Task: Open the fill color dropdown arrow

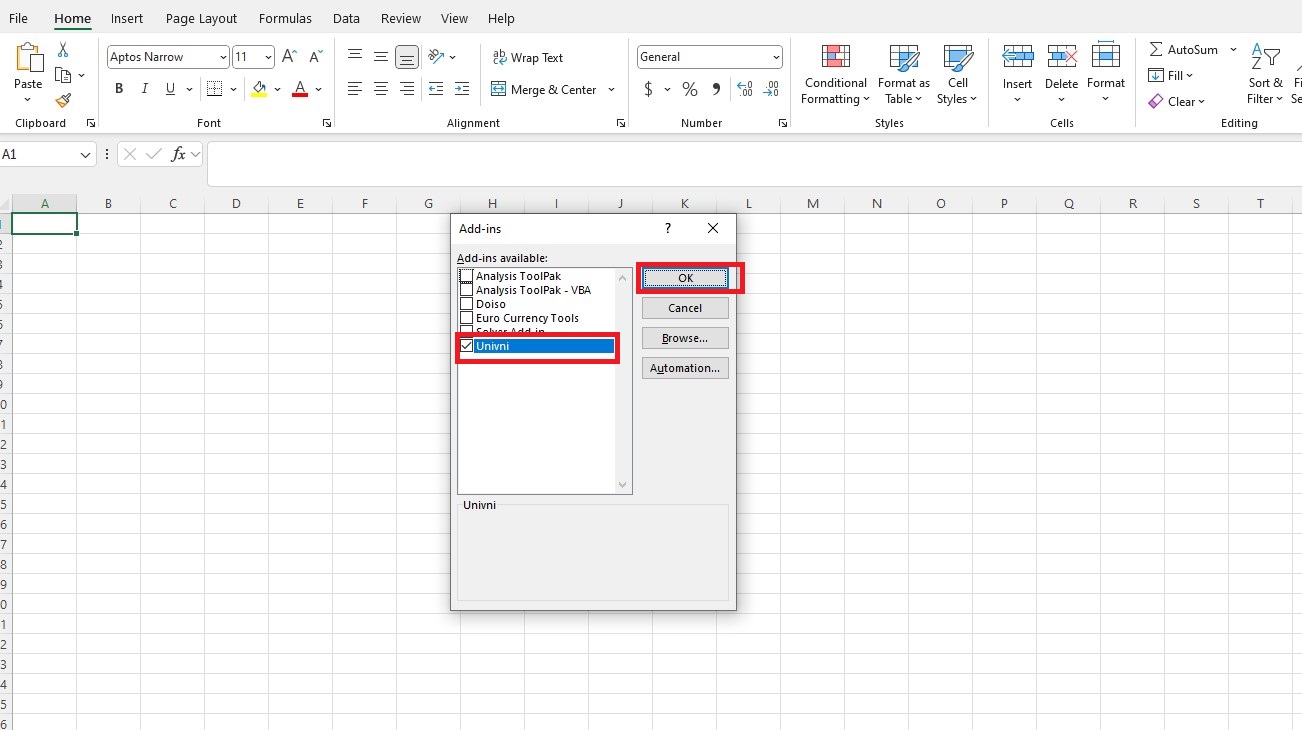Action: (x=277, y=89)
